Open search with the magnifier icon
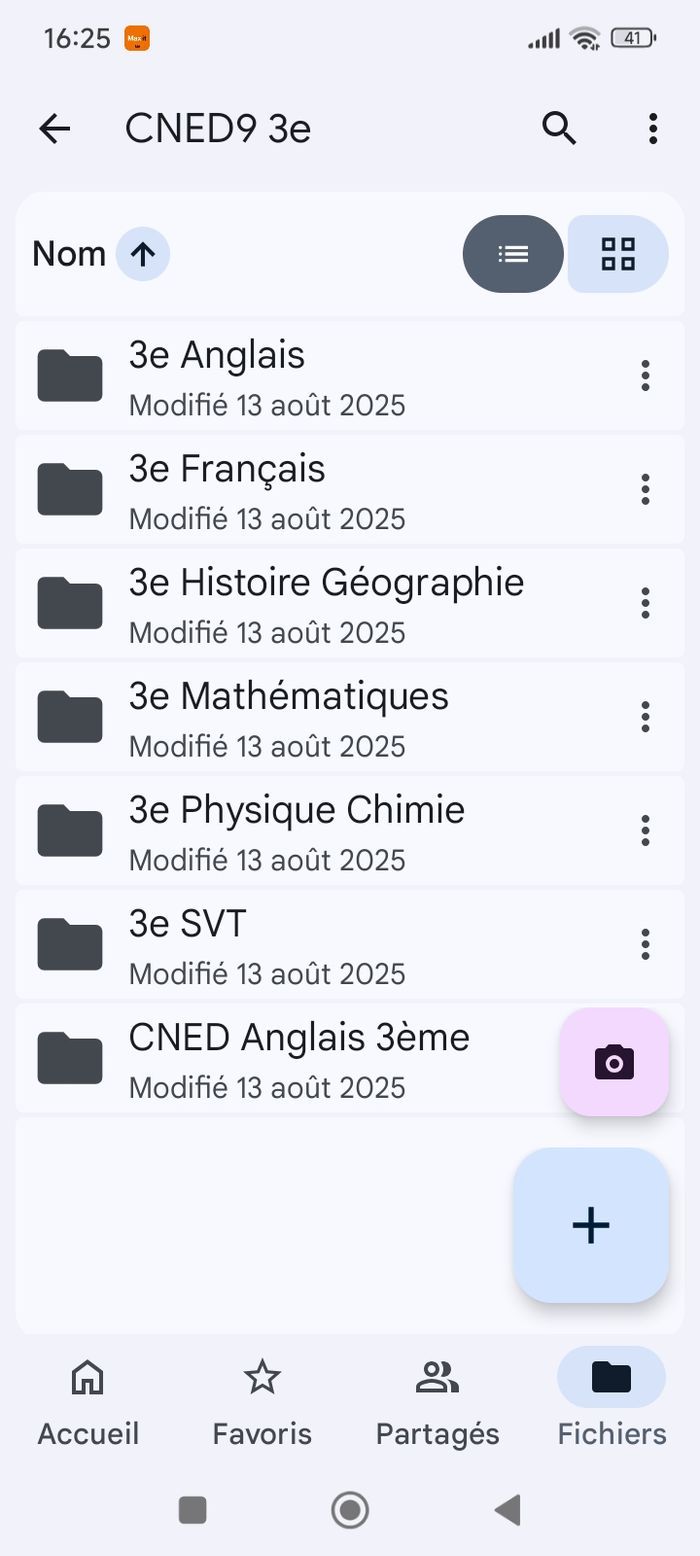 (559, 128)
